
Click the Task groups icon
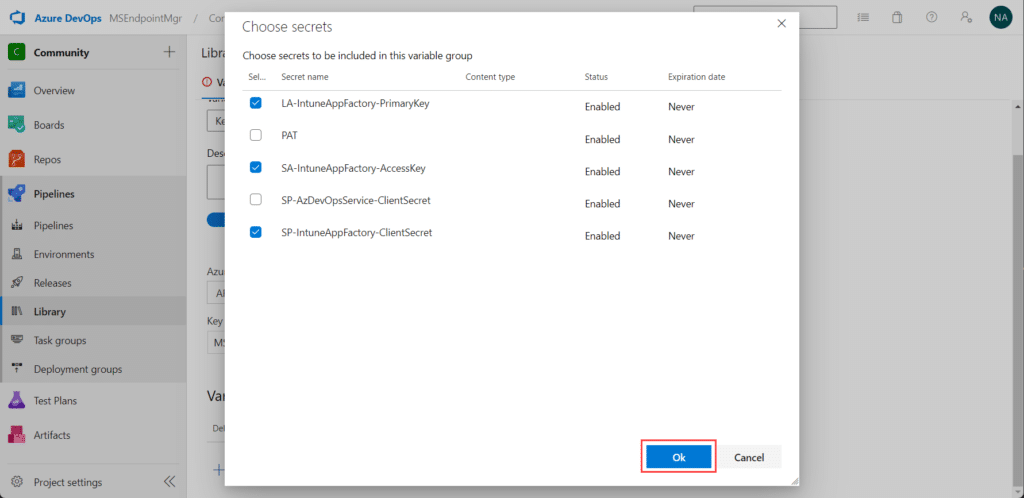point(18,340)
